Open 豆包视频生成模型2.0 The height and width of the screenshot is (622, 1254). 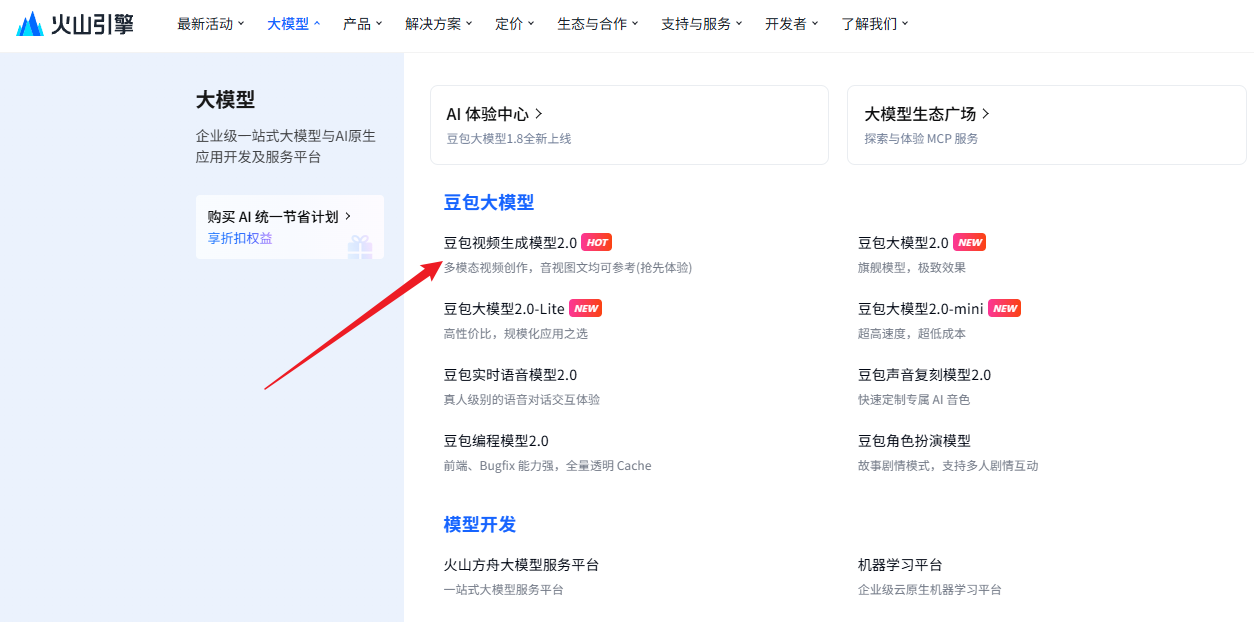pyautogui.click(x=510, y=243)
